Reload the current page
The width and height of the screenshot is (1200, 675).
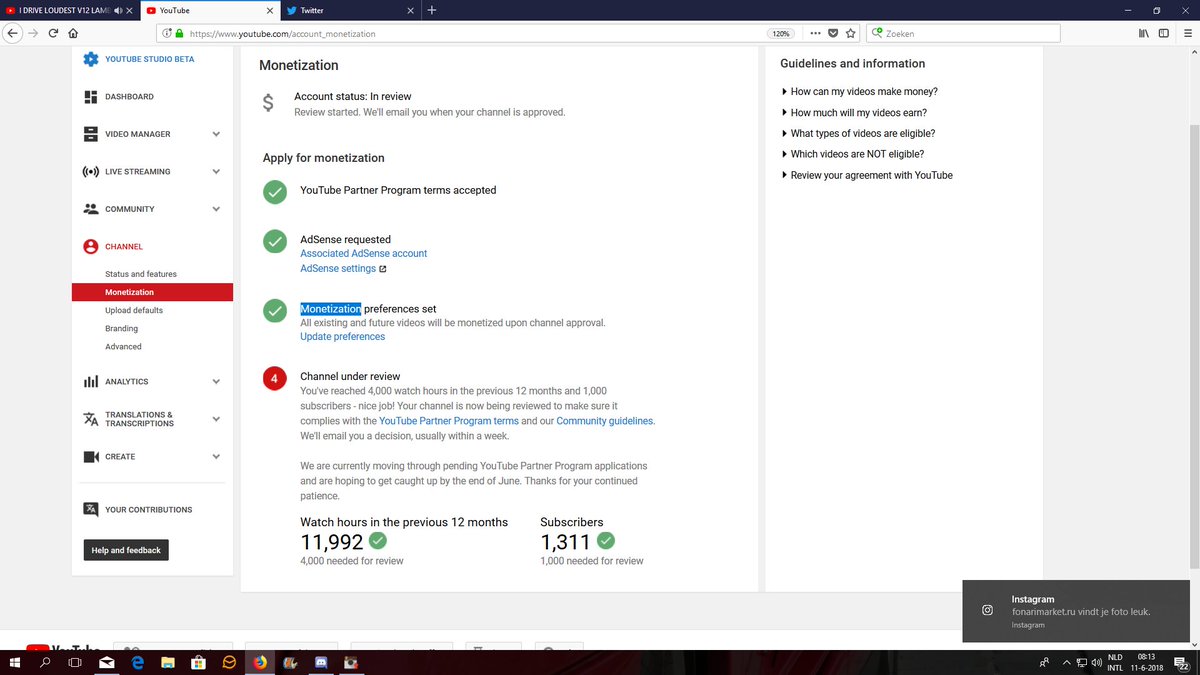(x=53, y=33)
